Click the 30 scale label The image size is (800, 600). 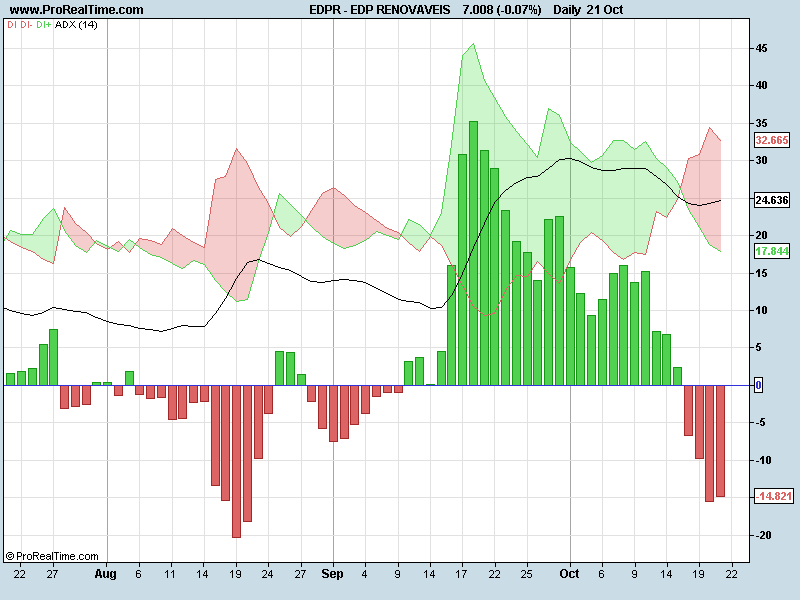[x=761, y=160]
